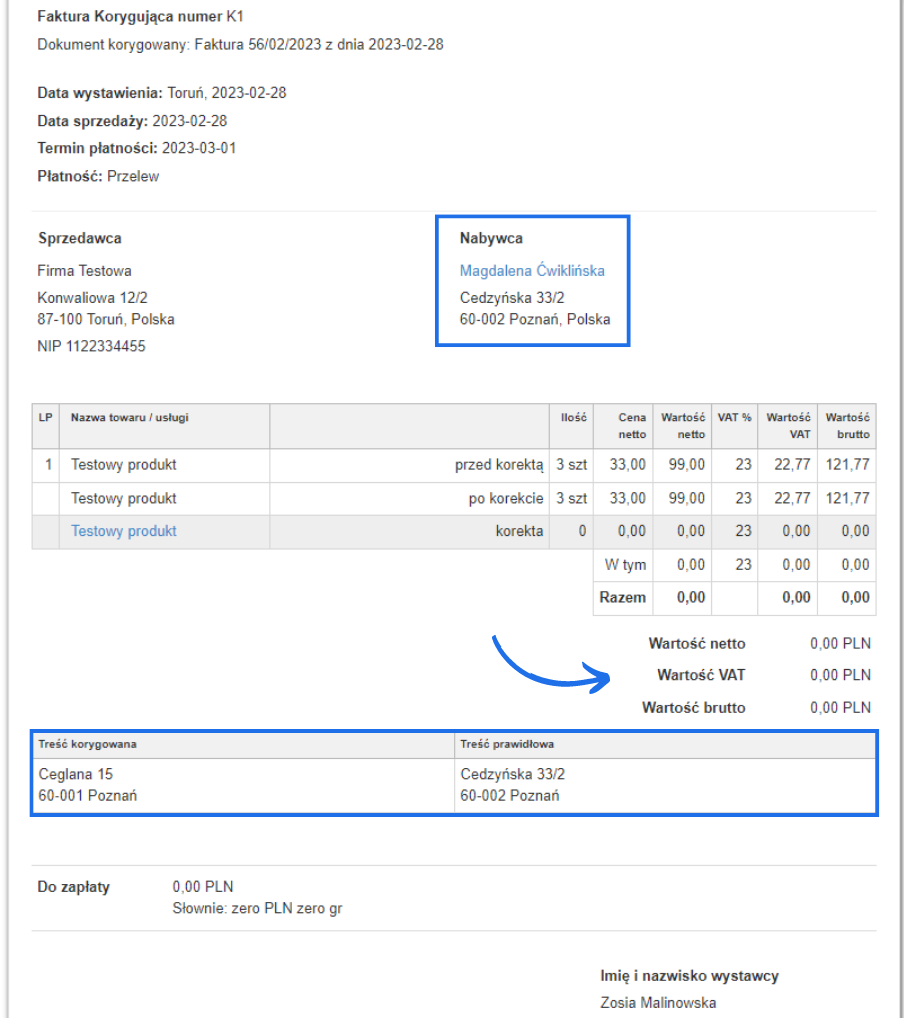
Task: Click the Treść korygowana column header
Action: tap(88, 744)
